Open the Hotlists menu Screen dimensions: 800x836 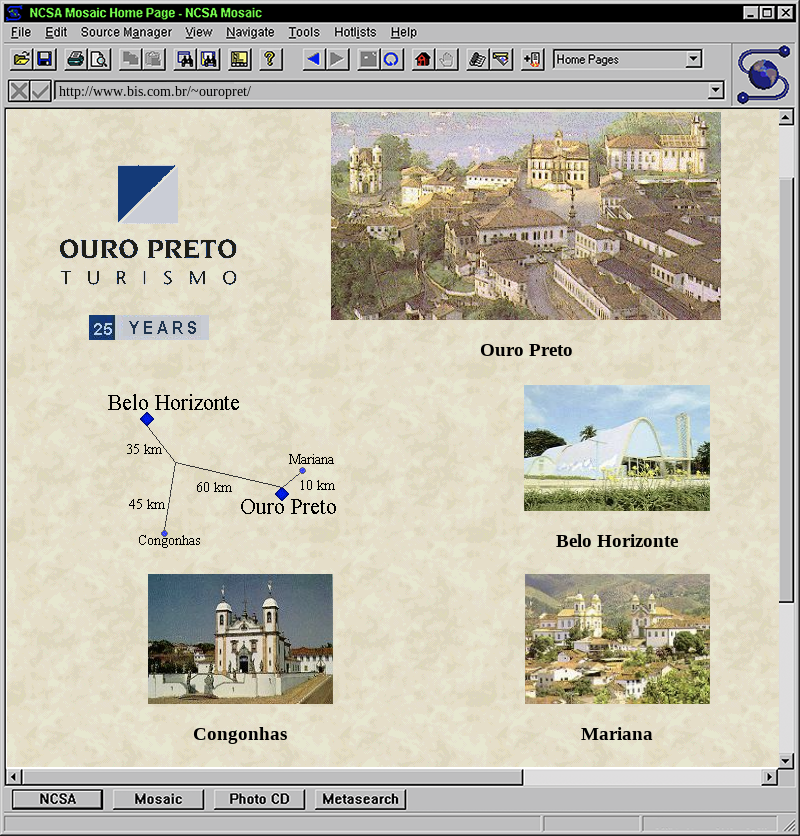click(355, 32)
